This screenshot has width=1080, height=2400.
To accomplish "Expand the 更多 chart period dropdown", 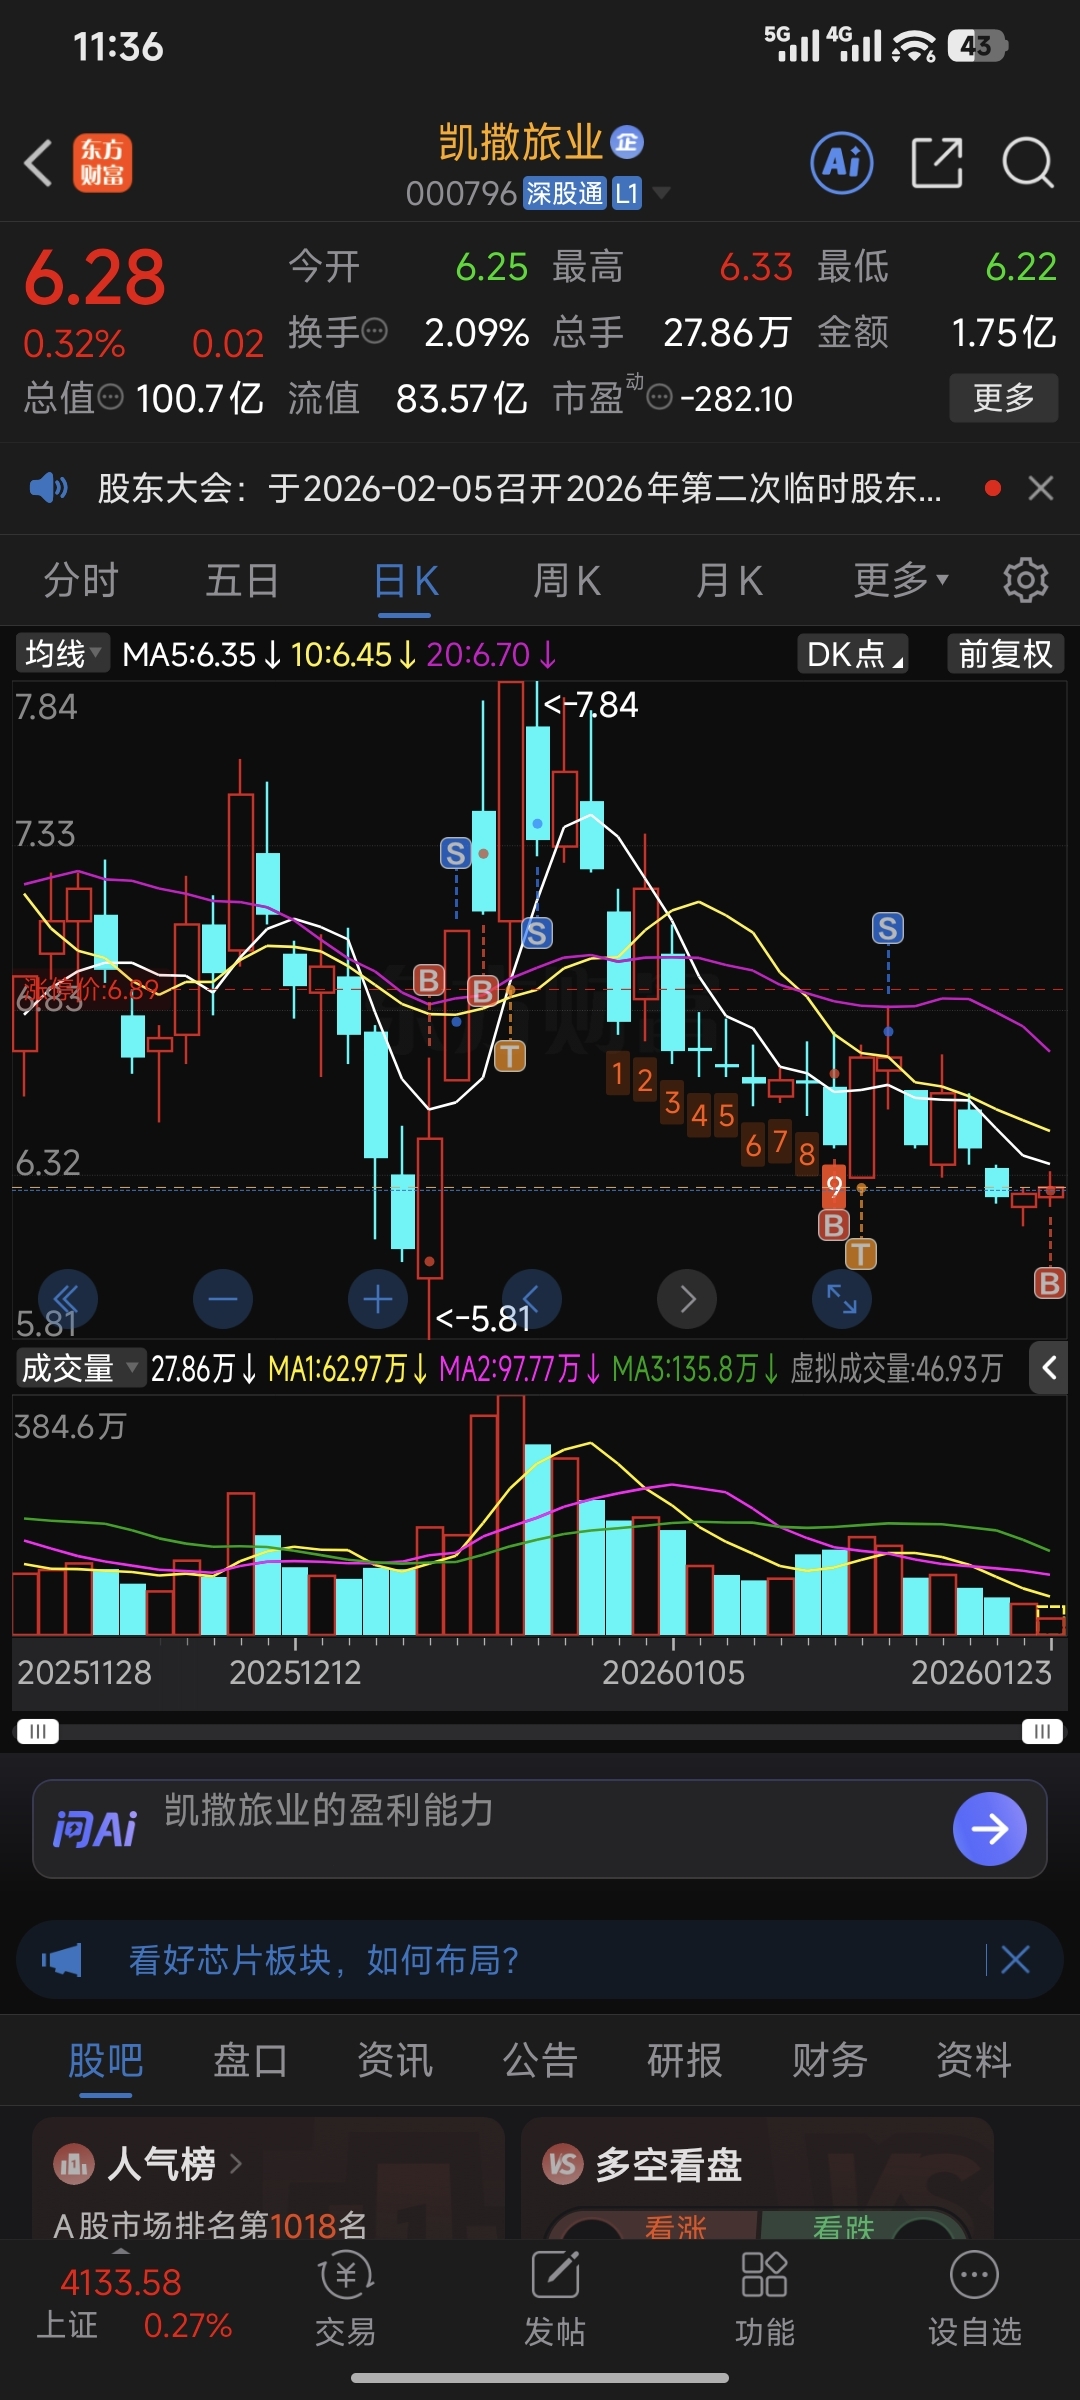I will (901, 580).
